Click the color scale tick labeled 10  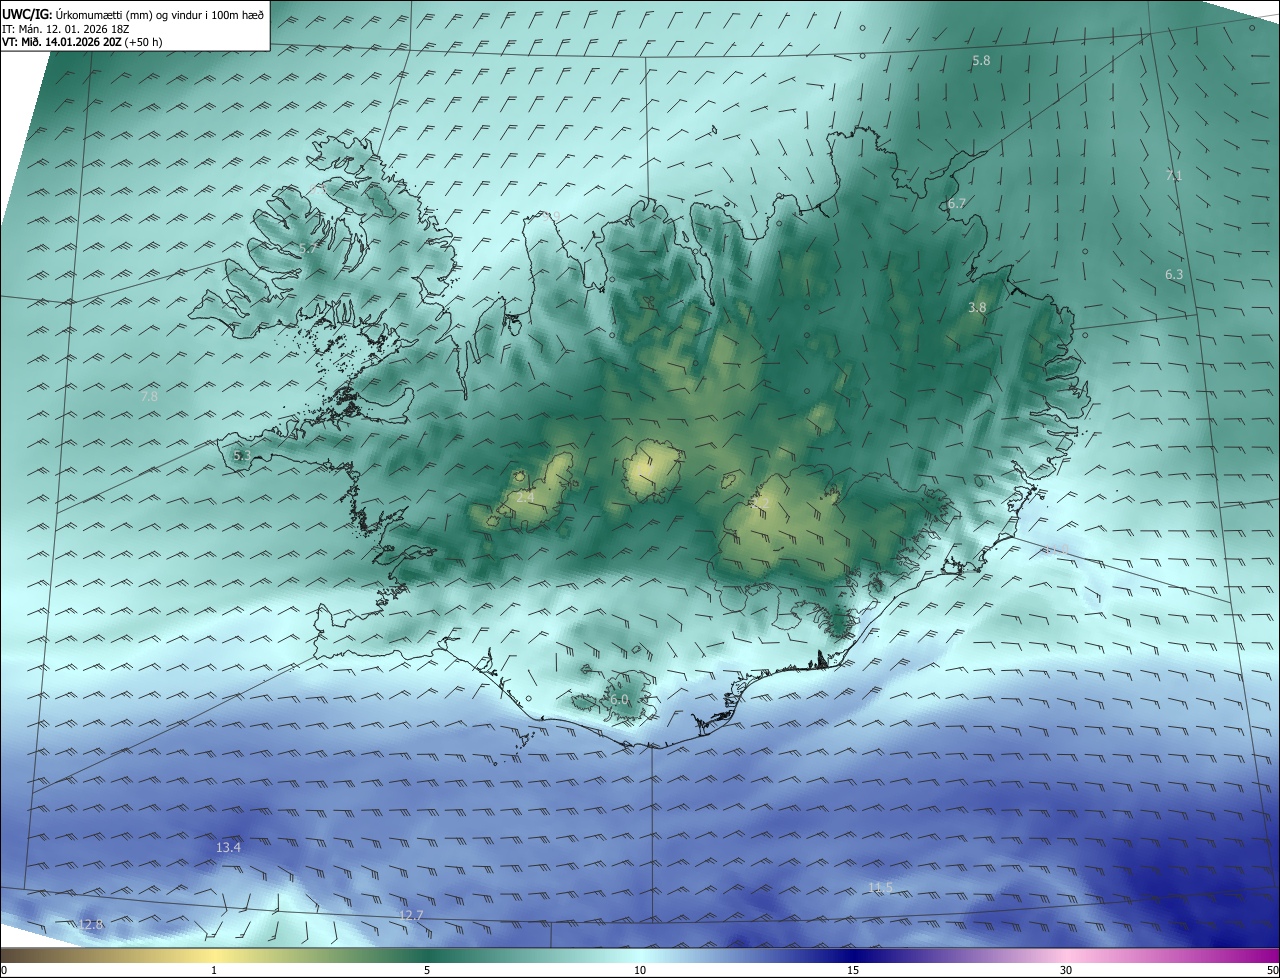point(640,970)
